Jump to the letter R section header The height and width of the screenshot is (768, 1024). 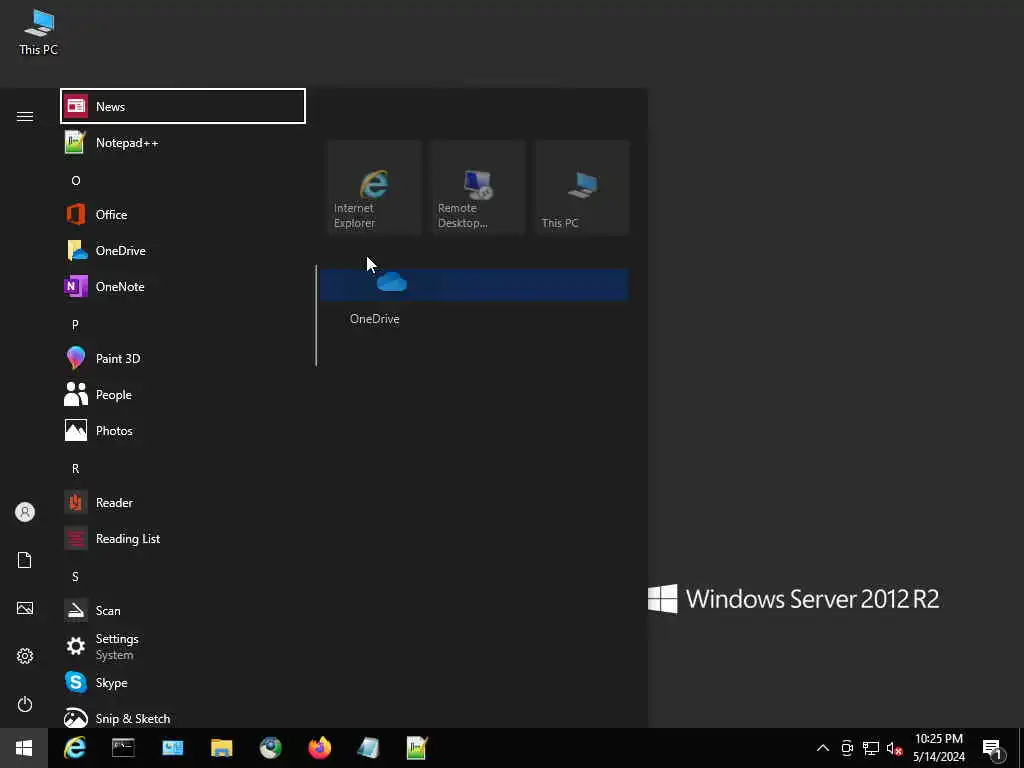pyautogui.click(x=75, y=468)
